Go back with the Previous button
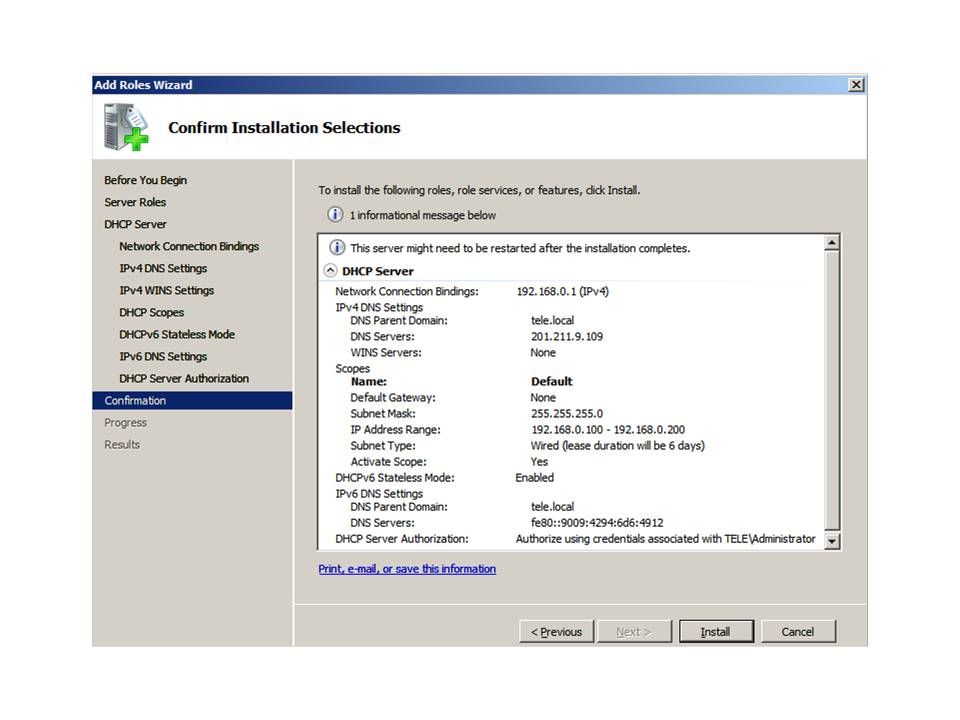 click(x=556, y=632)
